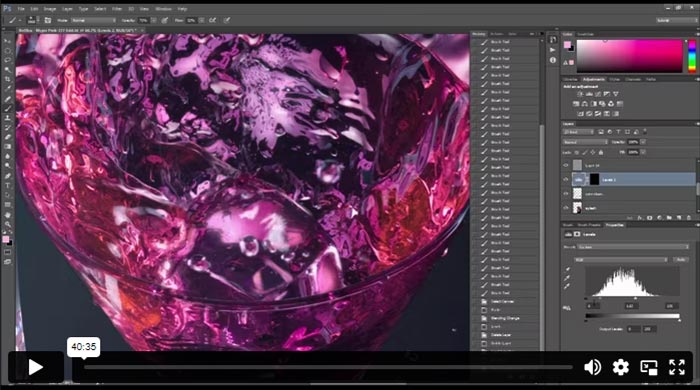
Task: Play the video
Action: coord(35,367)
